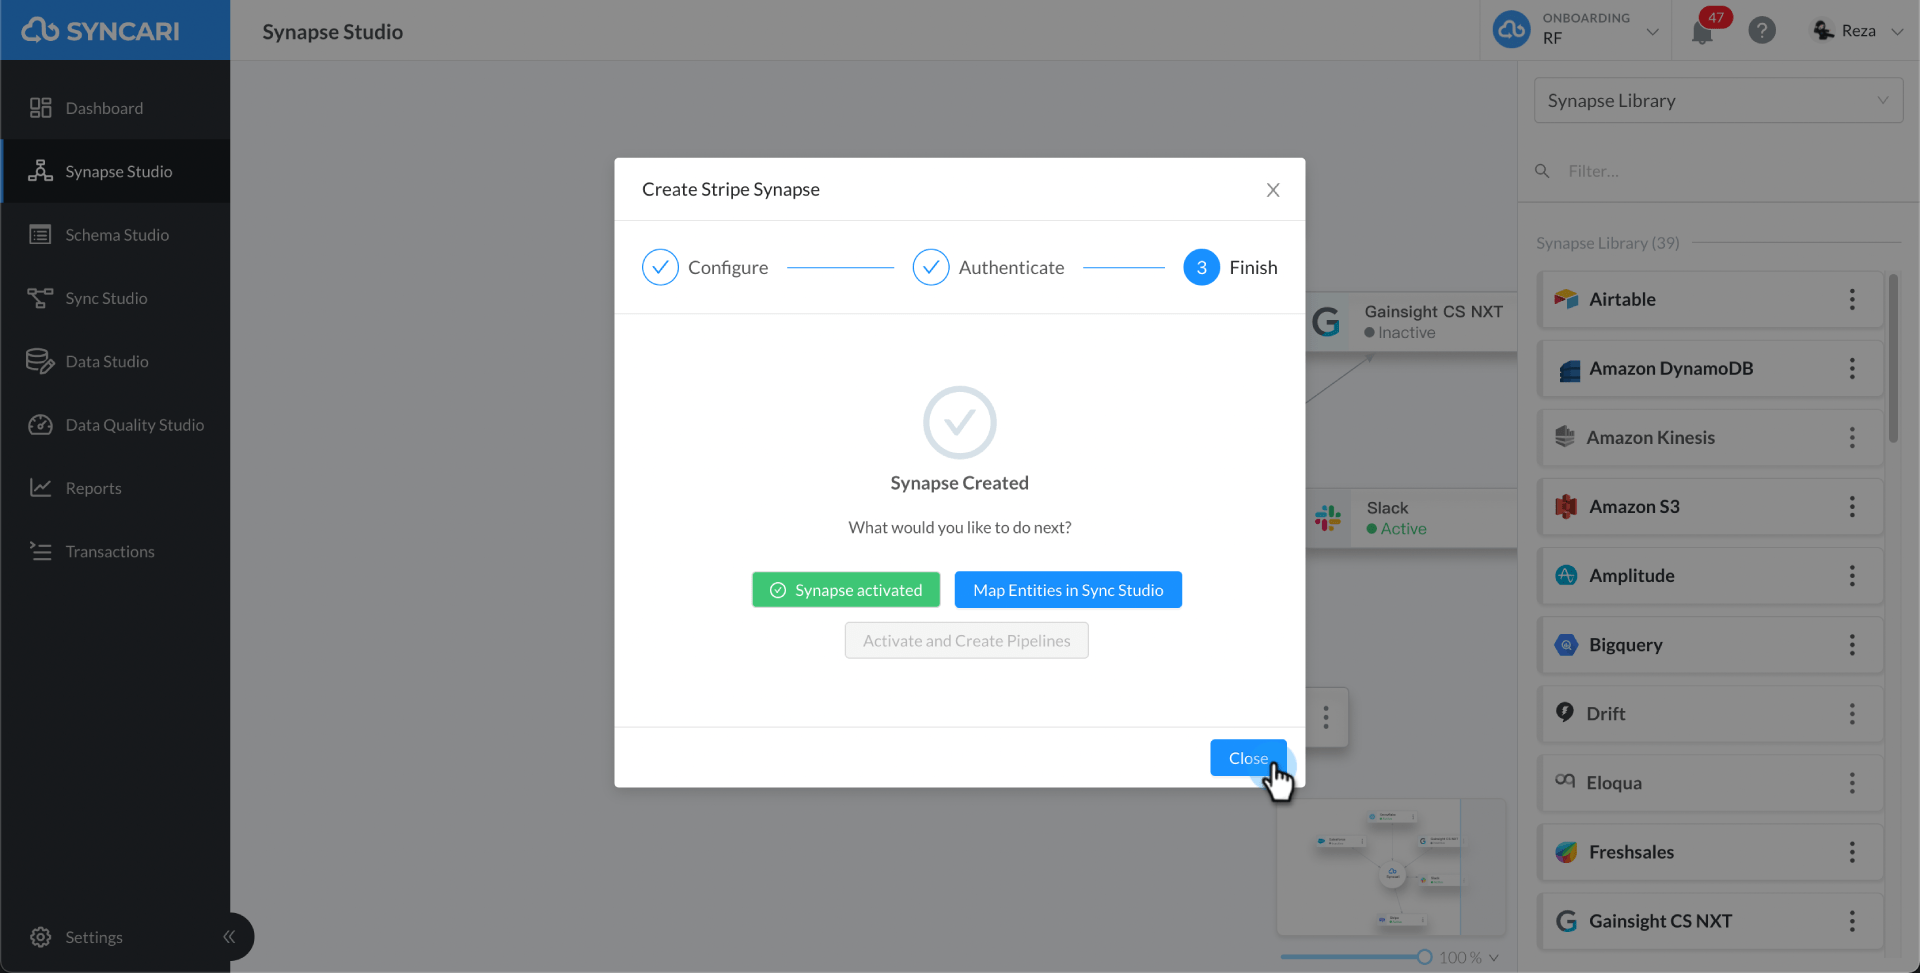This screenshot has height=973, width=1920.
Task: Click the Transactions list icon
Action: pyautogui.click(x=40, y=551)
